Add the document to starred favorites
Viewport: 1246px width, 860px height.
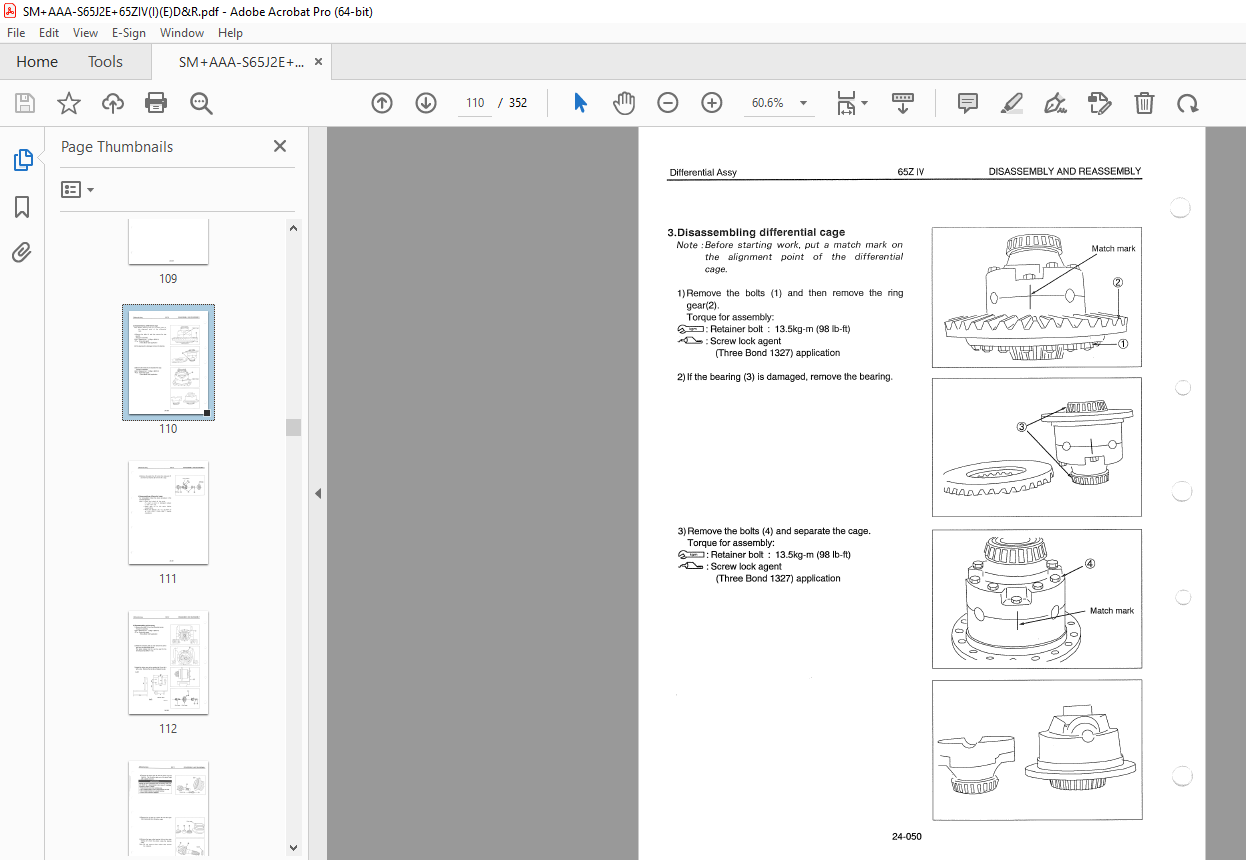[68, 103]
